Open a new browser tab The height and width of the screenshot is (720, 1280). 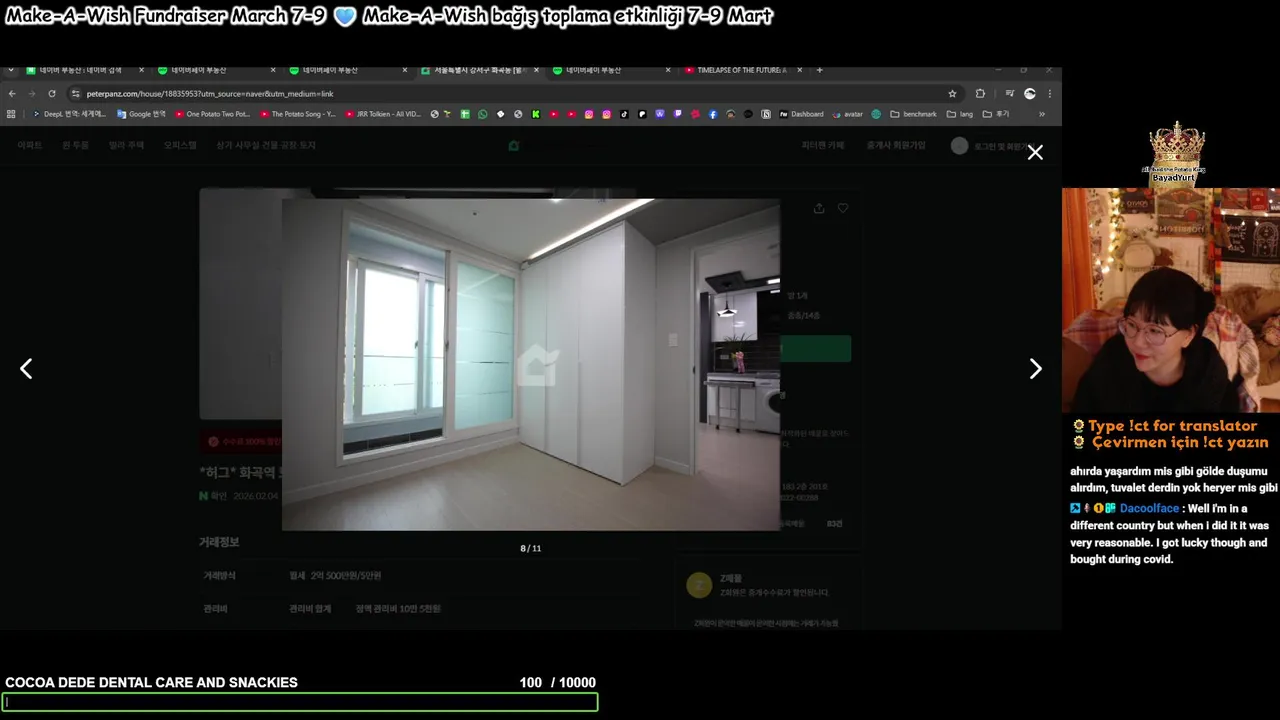coord(820,70)
